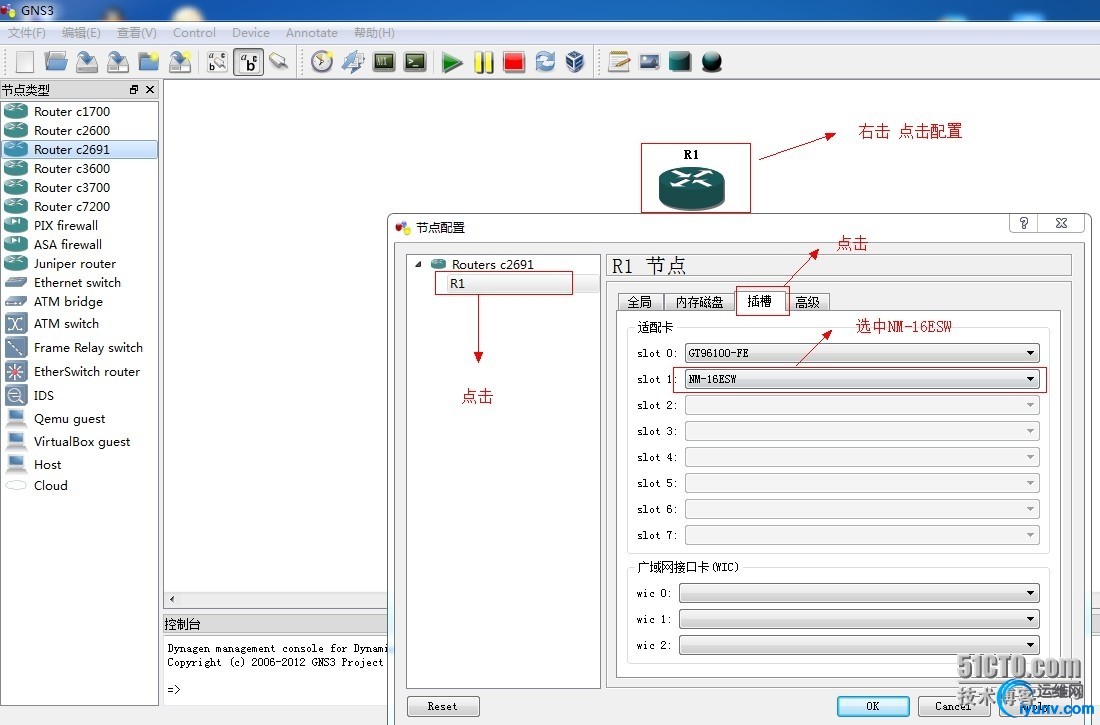Viewport: 1100px width, 725px height.
Task: Click the green Start all devices icon
Action: click(x=452, y=62)
